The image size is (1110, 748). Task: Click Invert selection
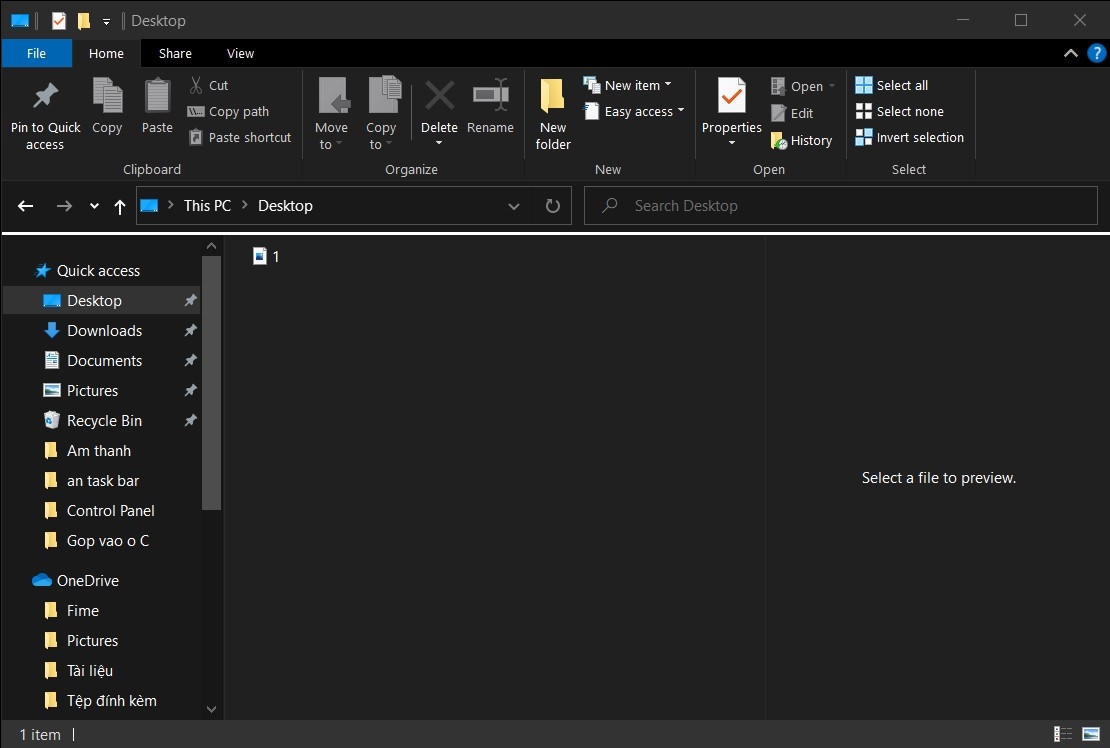[910, 137]
